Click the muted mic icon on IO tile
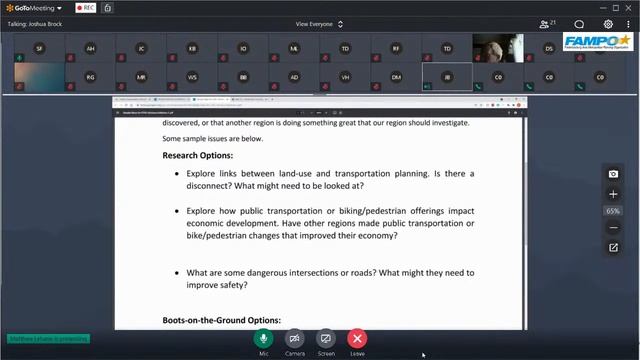 pyautogui.click(x=223, y=58)
